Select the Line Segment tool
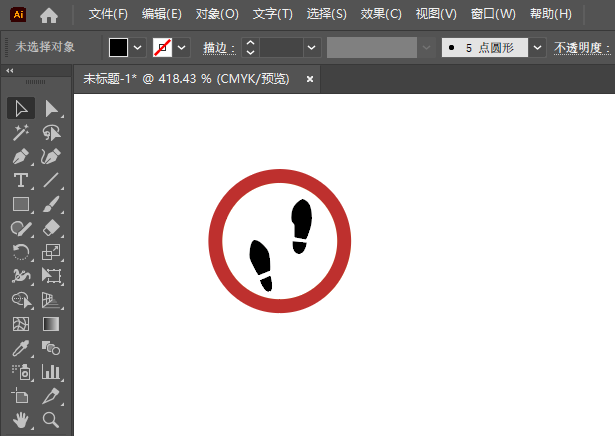The height and width of the screenshot is (436, 615). tap(51, 180)
